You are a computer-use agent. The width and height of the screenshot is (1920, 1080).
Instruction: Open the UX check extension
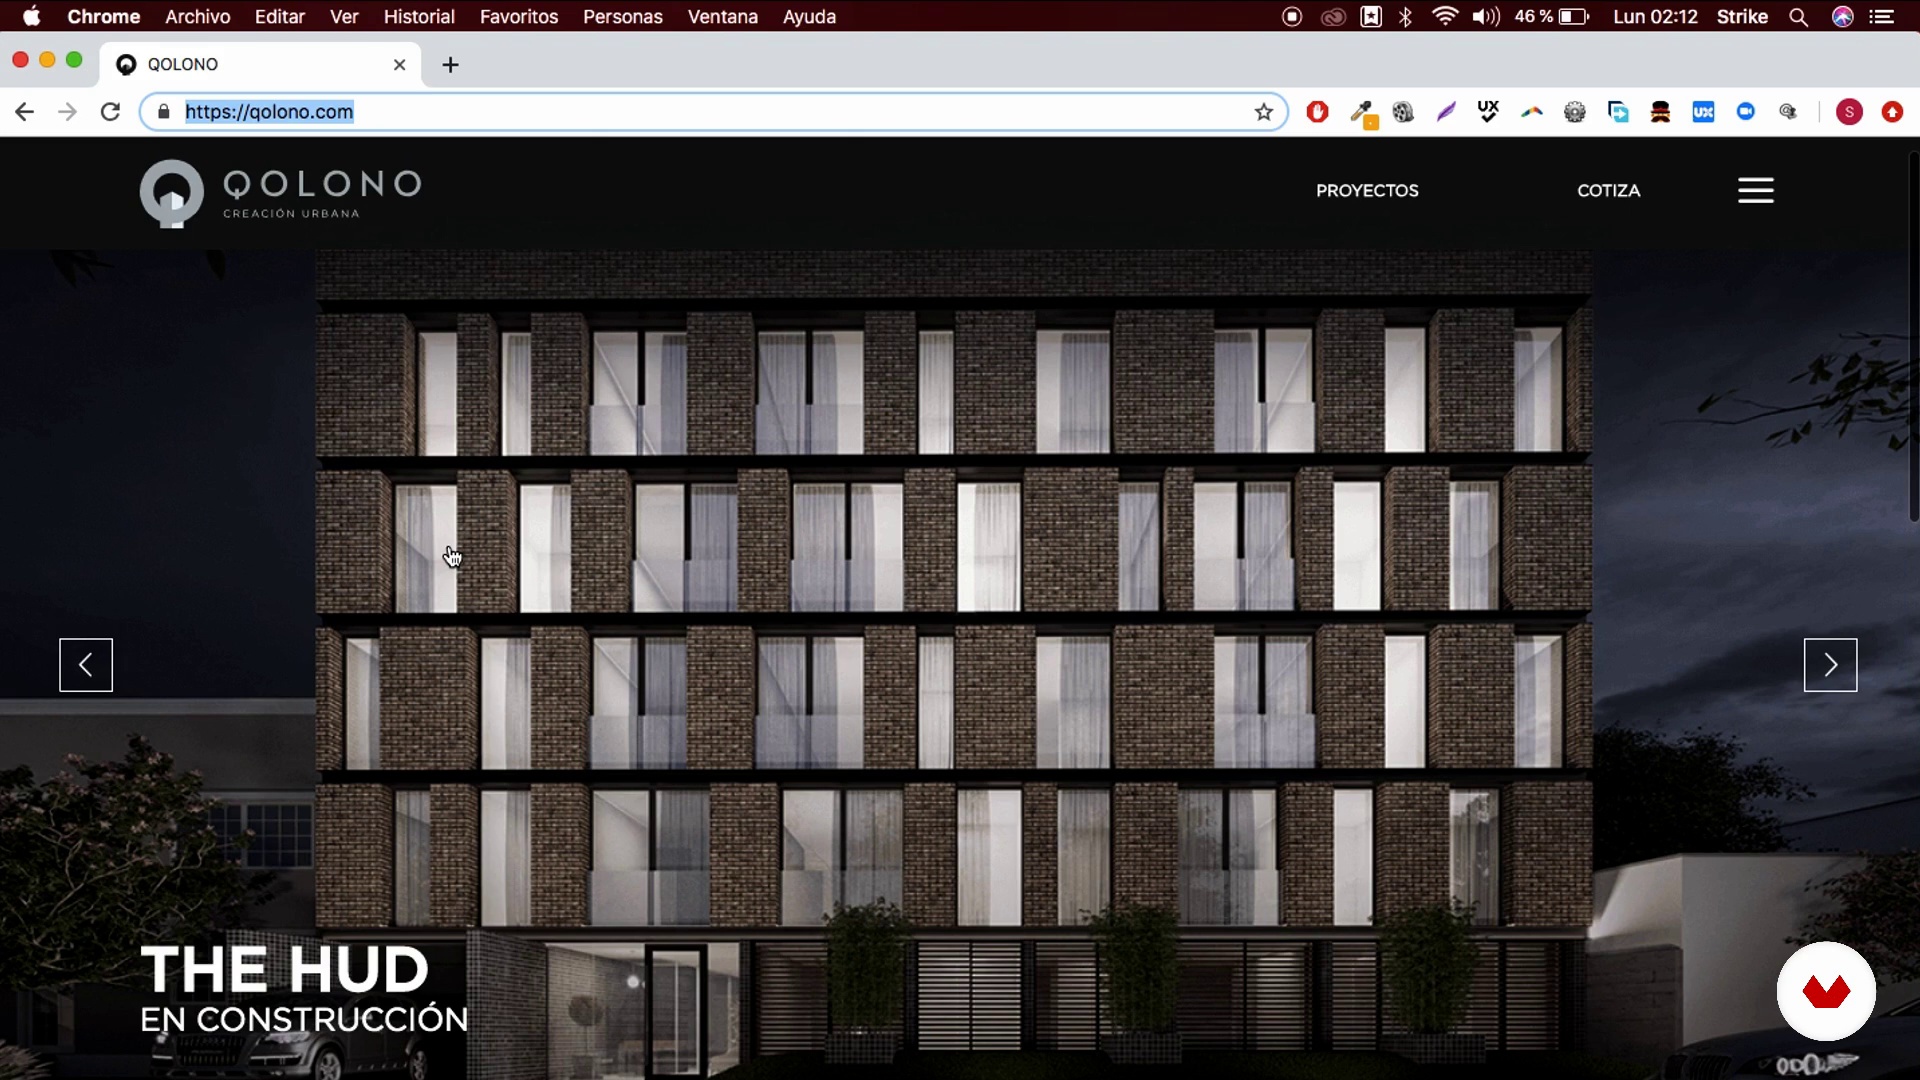1488,112
